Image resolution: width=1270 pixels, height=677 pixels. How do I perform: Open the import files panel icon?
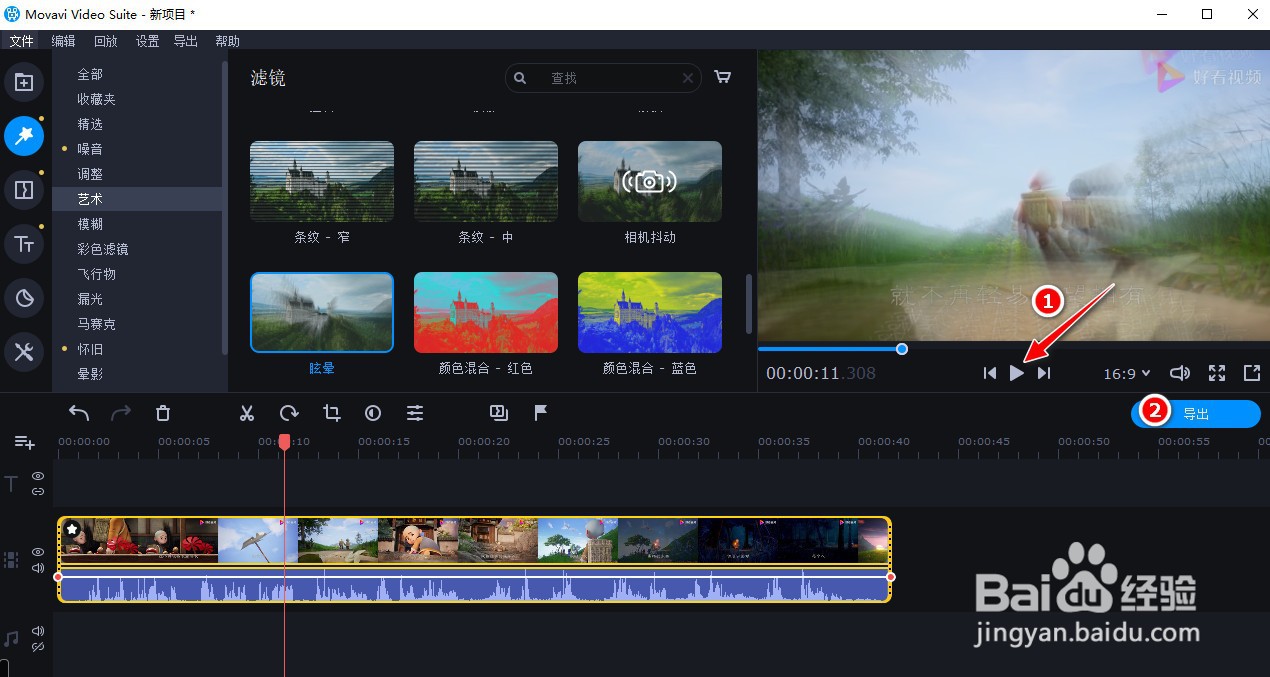[x=24, y=82]
